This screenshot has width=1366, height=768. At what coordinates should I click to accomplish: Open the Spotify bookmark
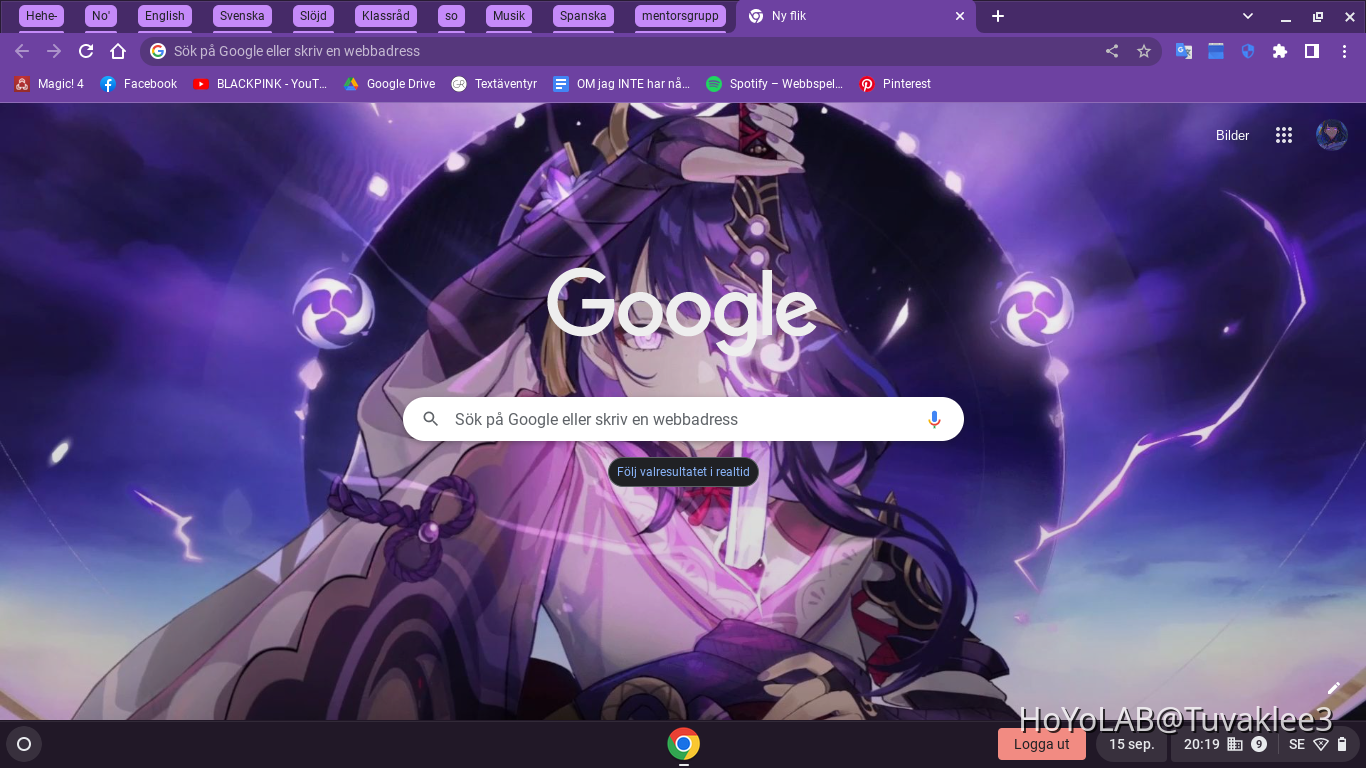point(774,84)
